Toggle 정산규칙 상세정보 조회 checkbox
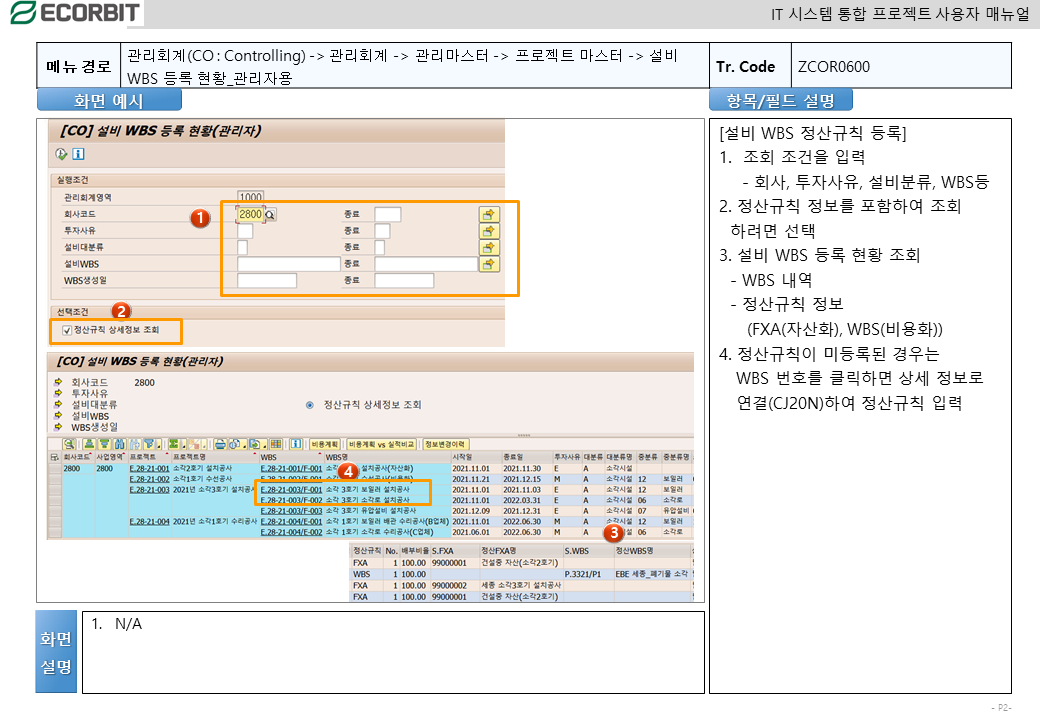This screenshot has height=720, width=1040. 67,330
